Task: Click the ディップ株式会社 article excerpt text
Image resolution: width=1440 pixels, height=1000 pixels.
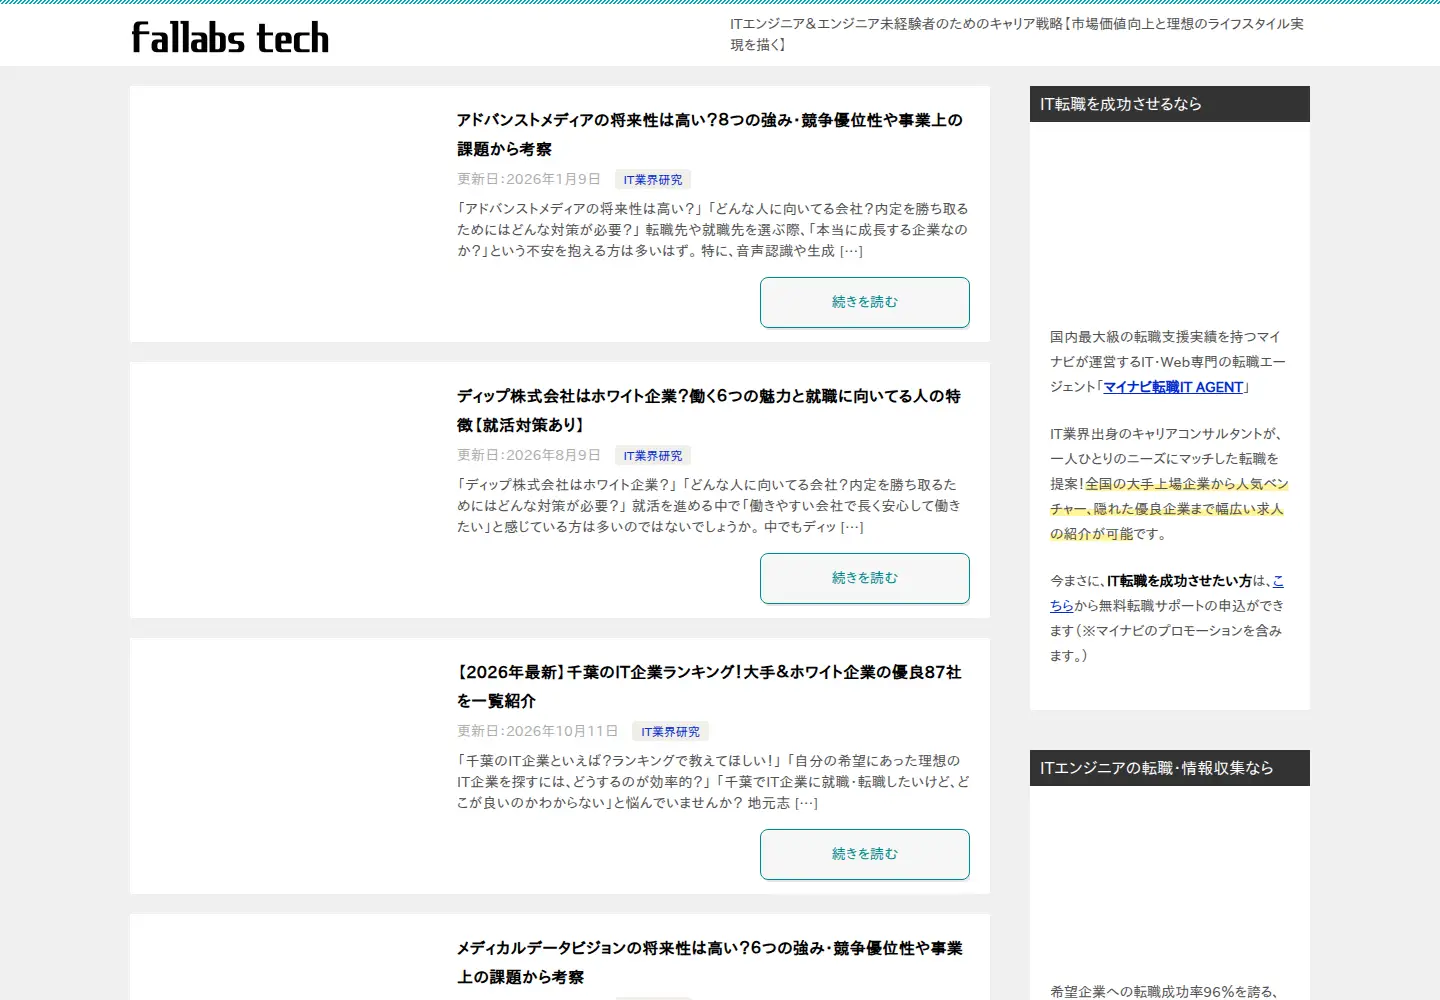Action: coord(709,506)
